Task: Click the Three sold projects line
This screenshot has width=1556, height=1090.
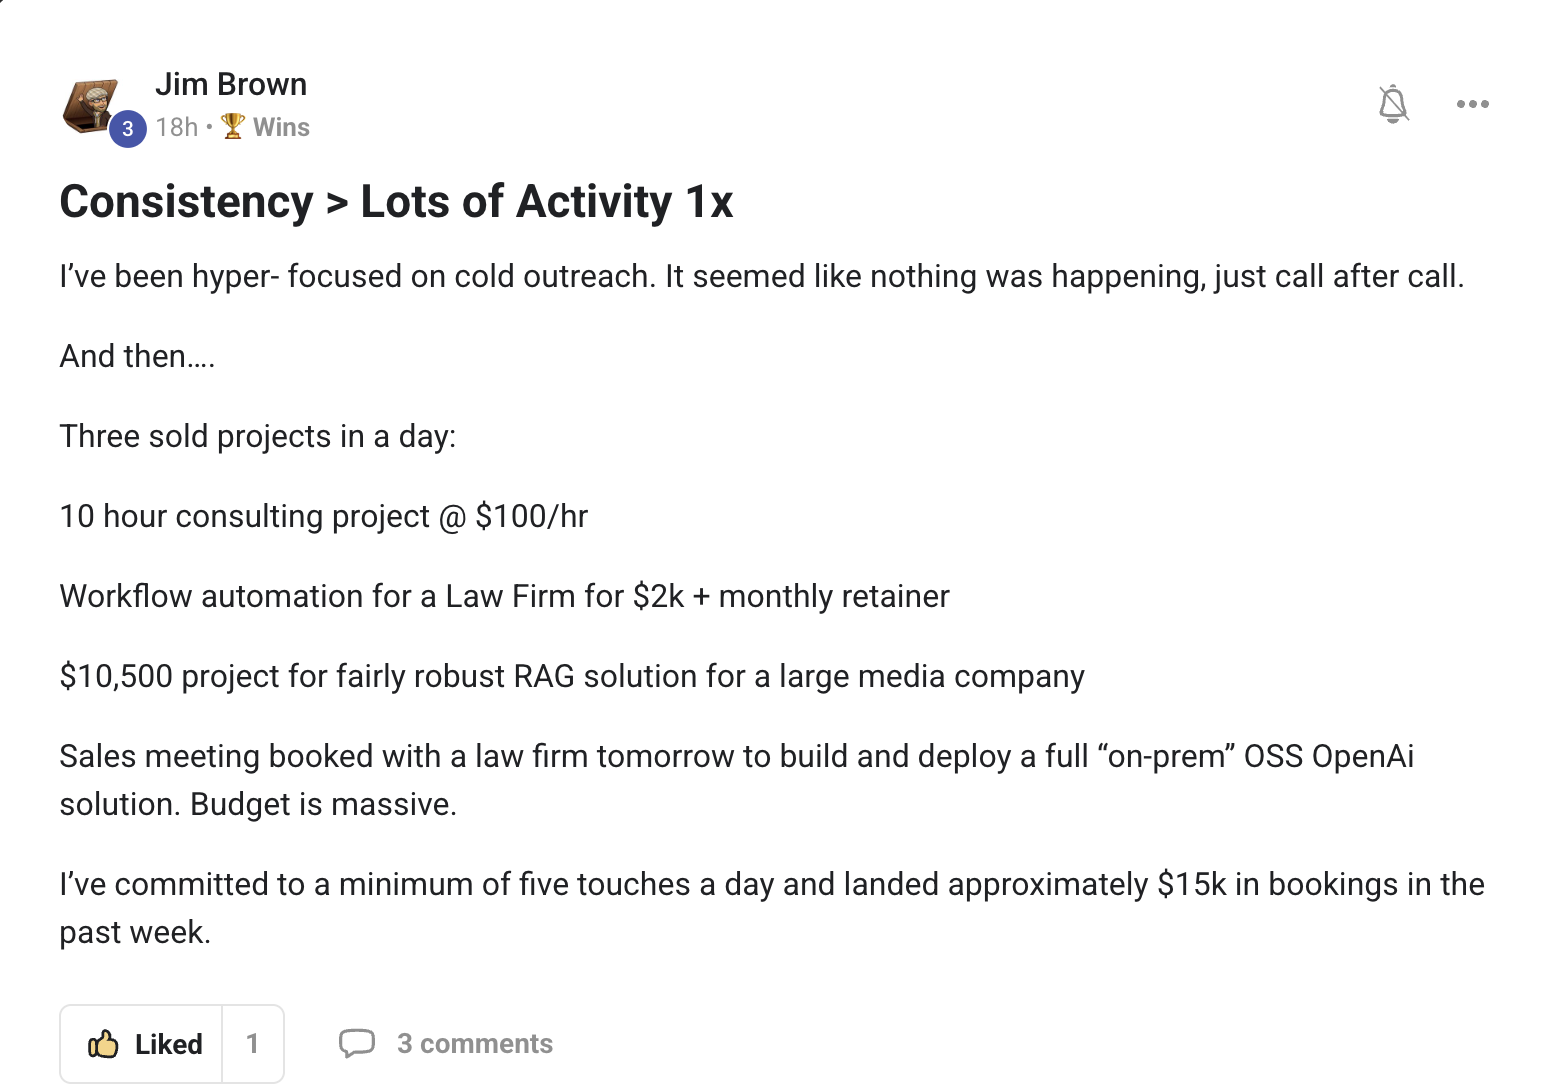Action: (258, 436)
